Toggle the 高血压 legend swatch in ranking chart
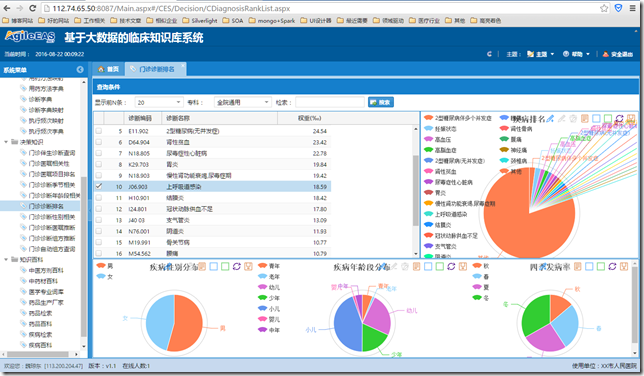 click(x=428, y=139)
